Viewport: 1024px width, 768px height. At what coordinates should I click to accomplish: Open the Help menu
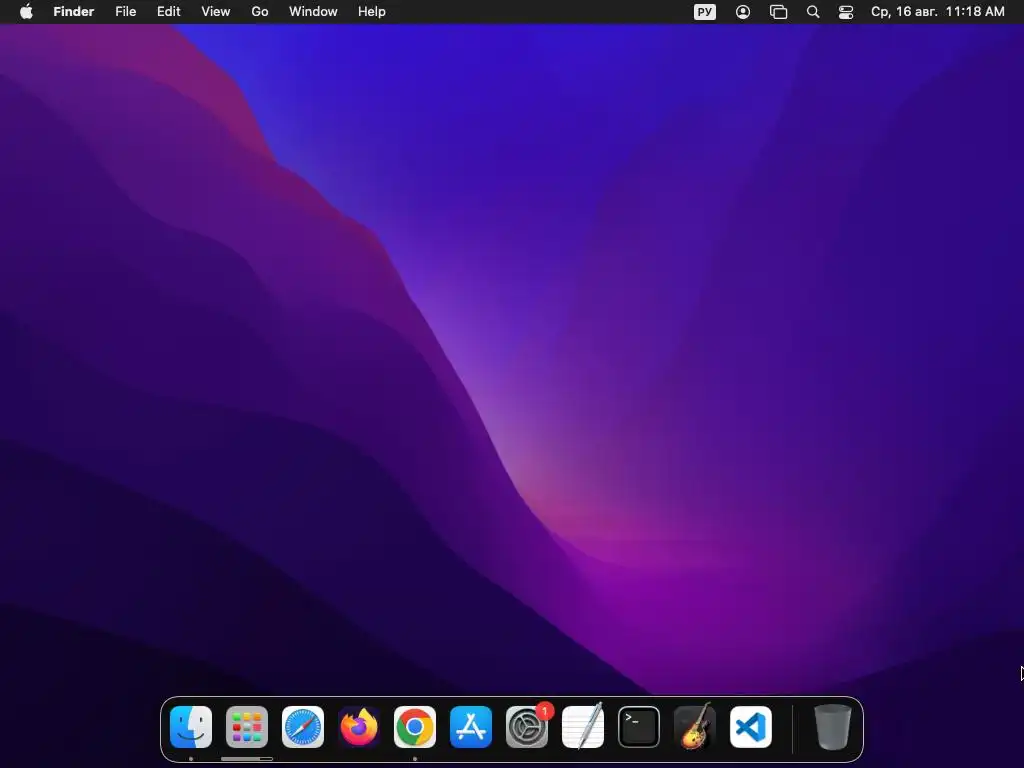pyautogui.click(x=372, y=12)
